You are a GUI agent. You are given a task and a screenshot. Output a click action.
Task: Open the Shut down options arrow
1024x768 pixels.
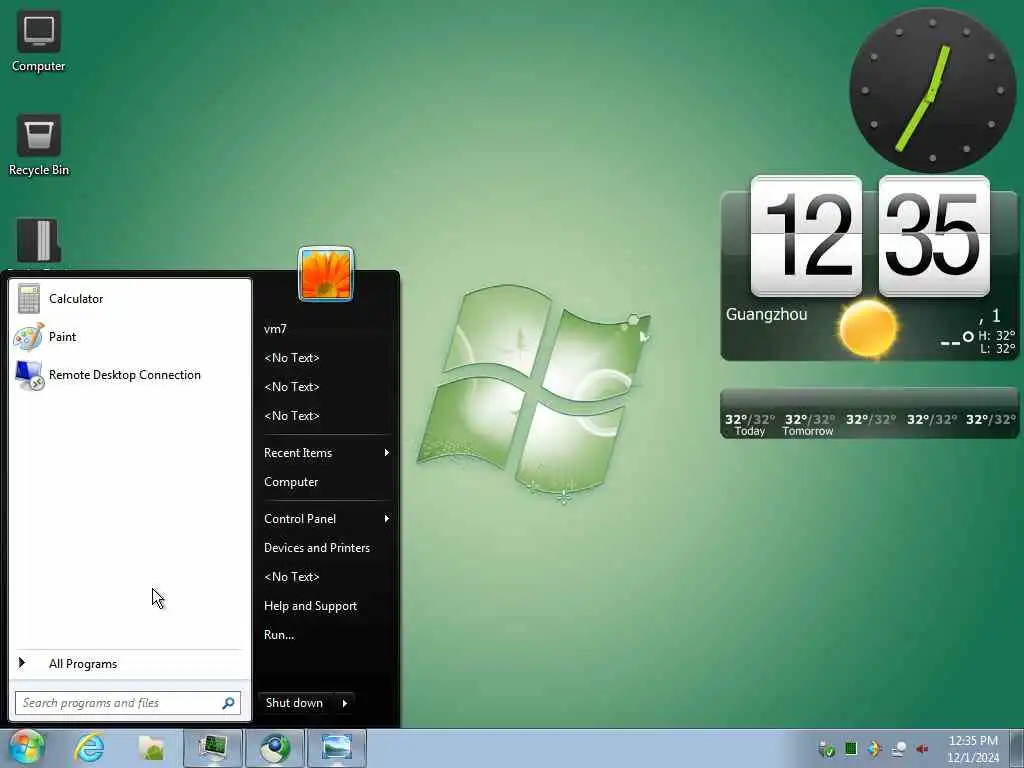click(x=345, y=703)
